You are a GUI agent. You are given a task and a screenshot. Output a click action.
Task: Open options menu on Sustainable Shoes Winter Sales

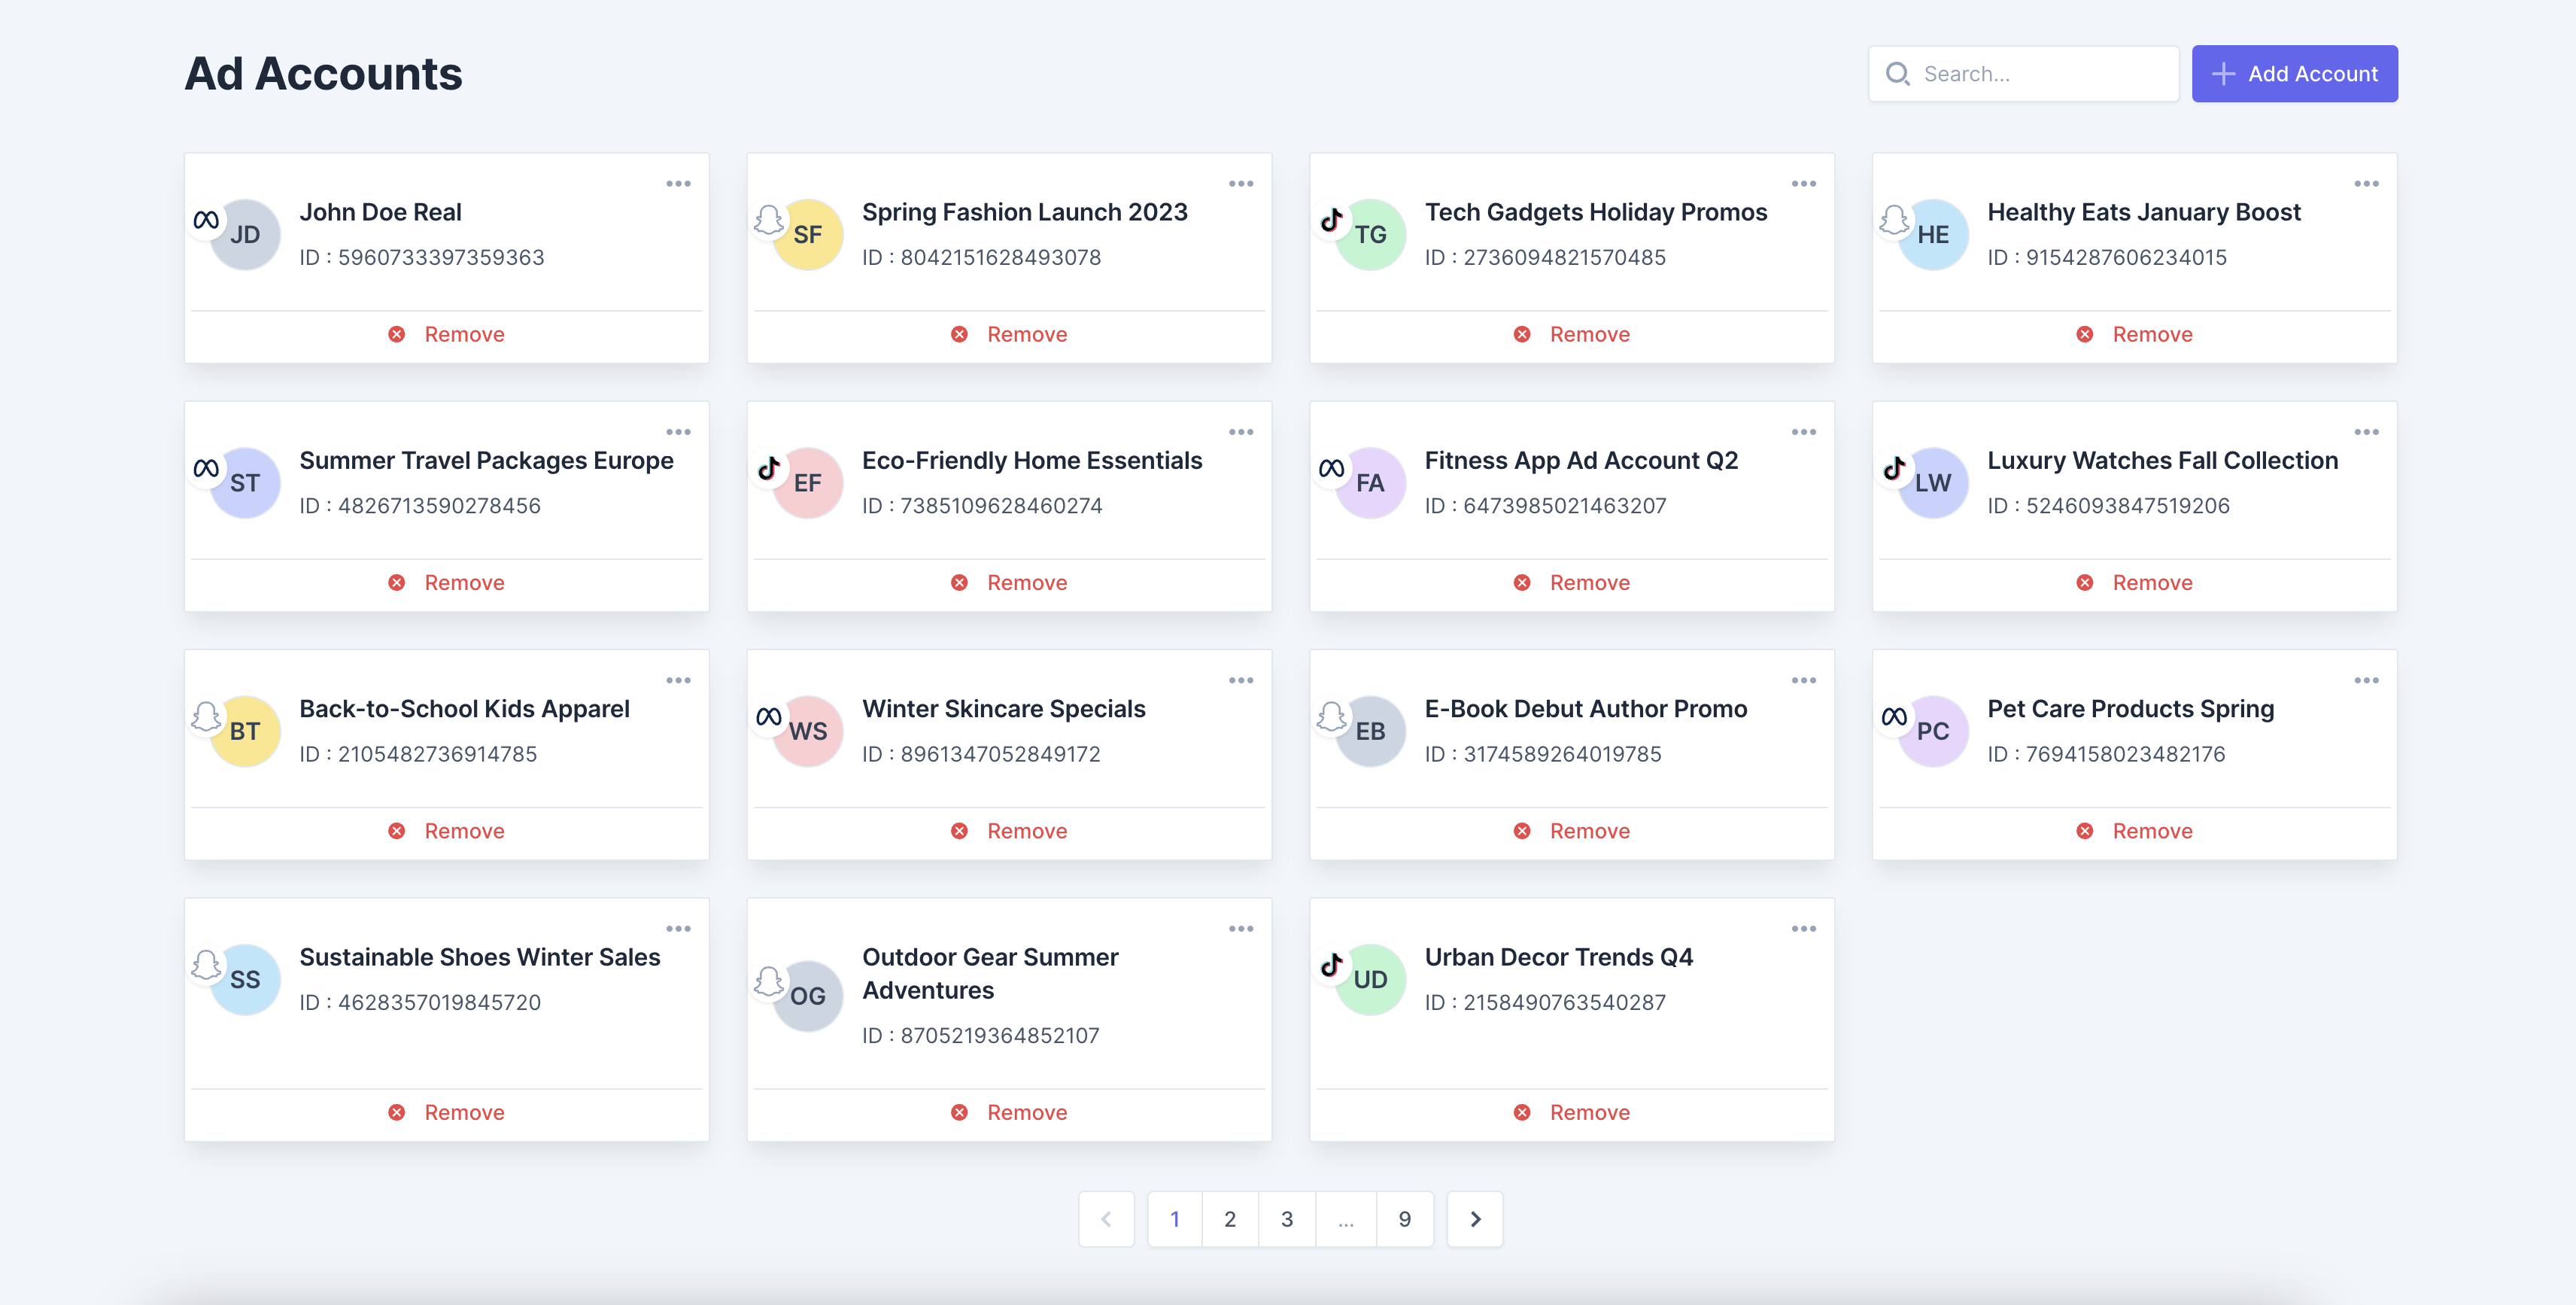(680, 928)
